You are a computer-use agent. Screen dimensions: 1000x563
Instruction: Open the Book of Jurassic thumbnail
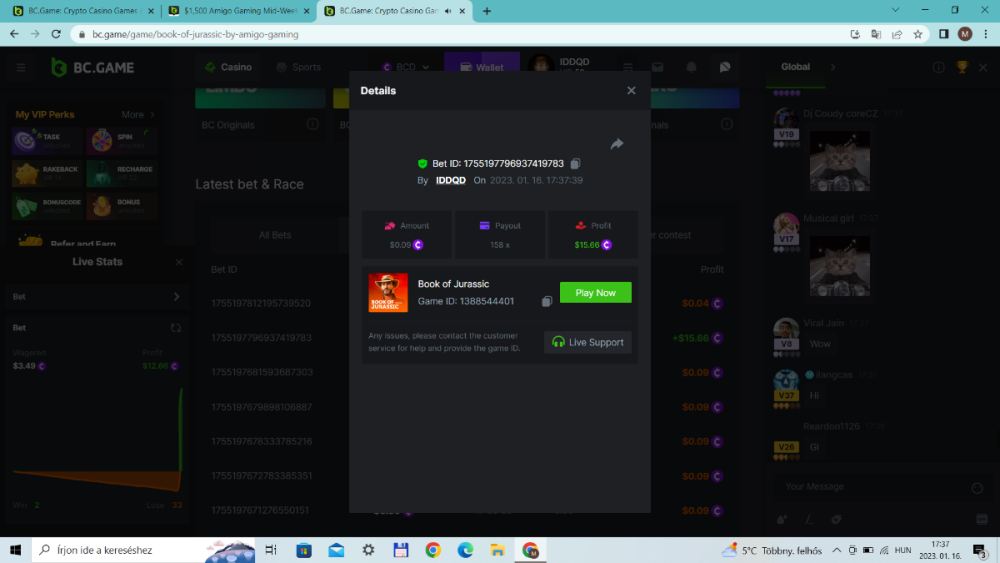388,293
